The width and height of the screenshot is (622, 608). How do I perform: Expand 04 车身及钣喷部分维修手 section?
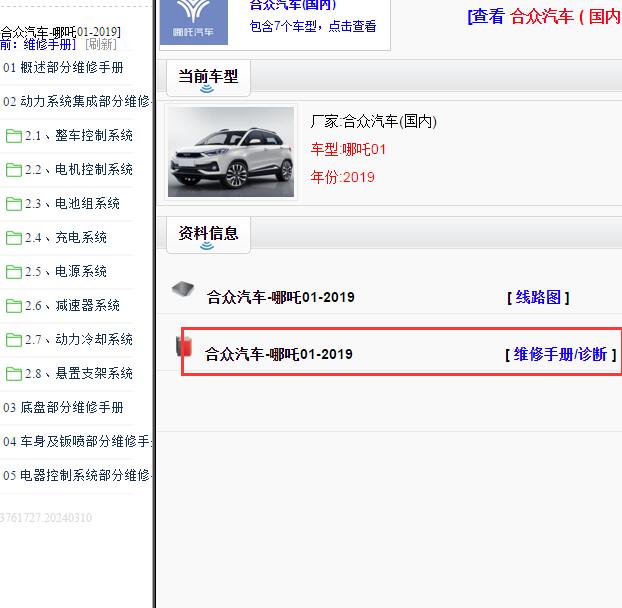(x=77, y=441)
